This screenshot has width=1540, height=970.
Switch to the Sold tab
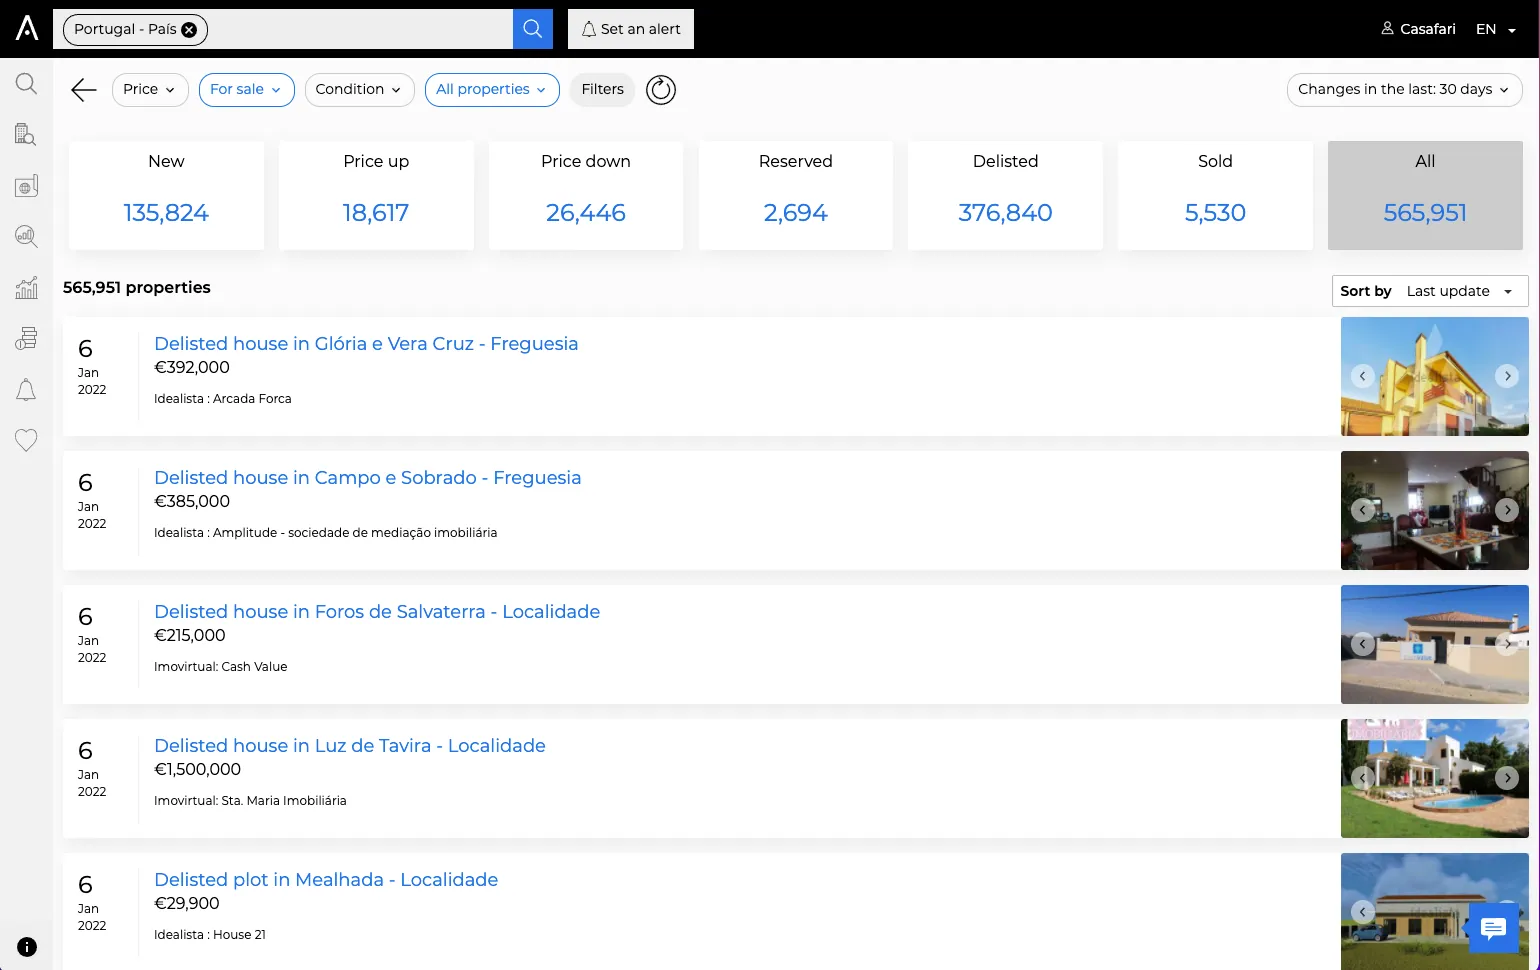click(x=1215, y=195)
